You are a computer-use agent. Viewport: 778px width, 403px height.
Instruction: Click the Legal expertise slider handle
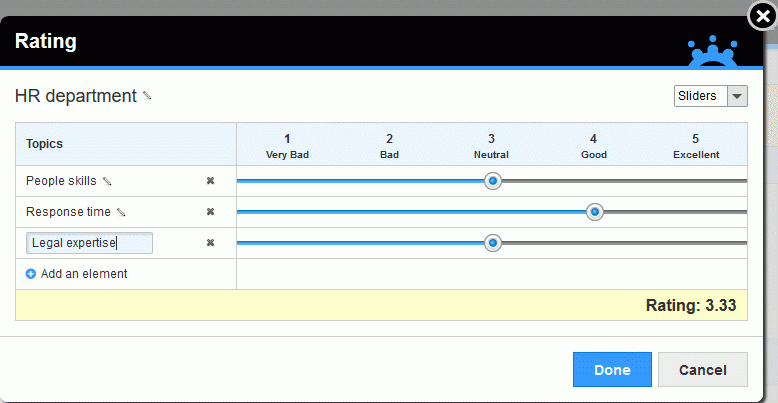pos(493,243)
